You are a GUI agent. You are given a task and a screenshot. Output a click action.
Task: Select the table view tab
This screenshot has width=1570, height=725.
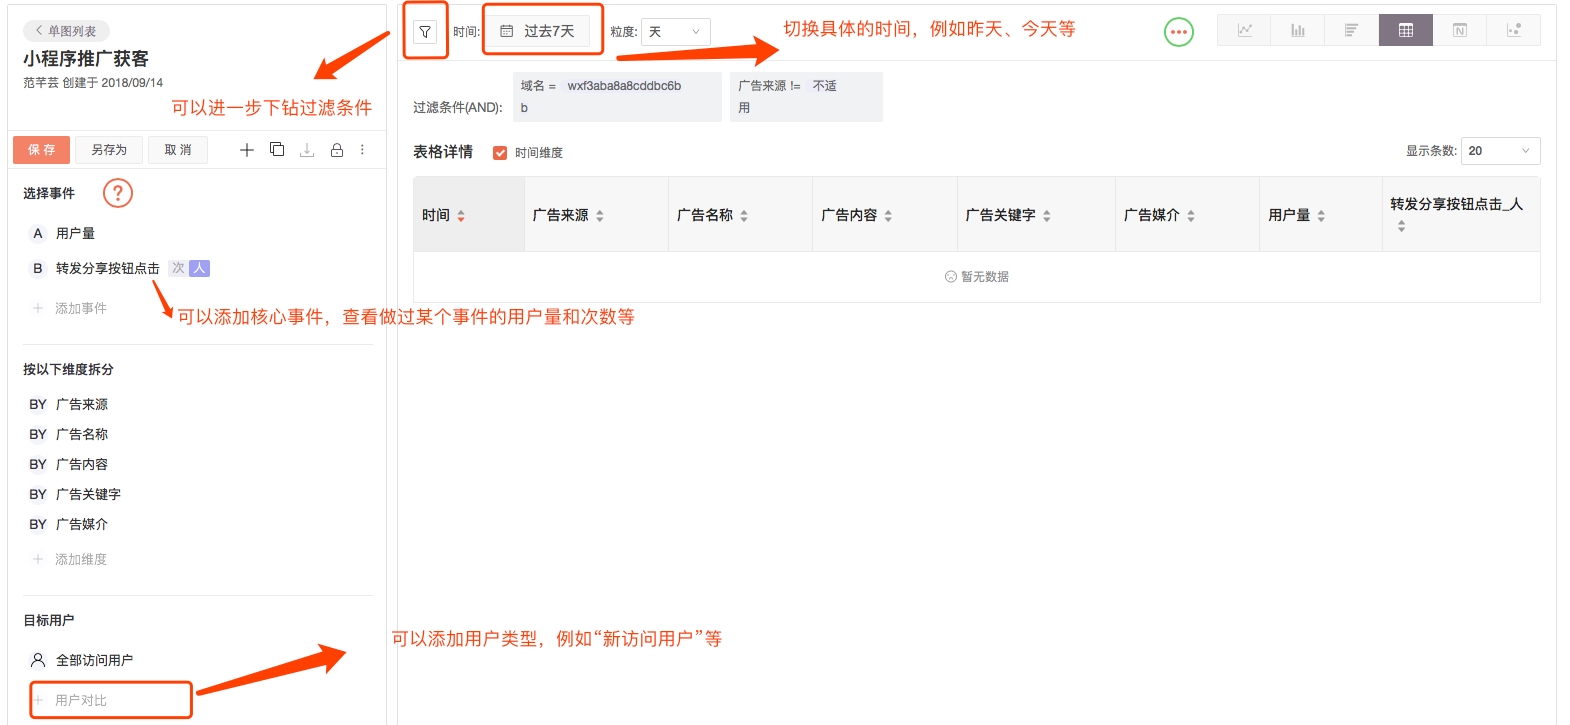[x=1405, y=31]
